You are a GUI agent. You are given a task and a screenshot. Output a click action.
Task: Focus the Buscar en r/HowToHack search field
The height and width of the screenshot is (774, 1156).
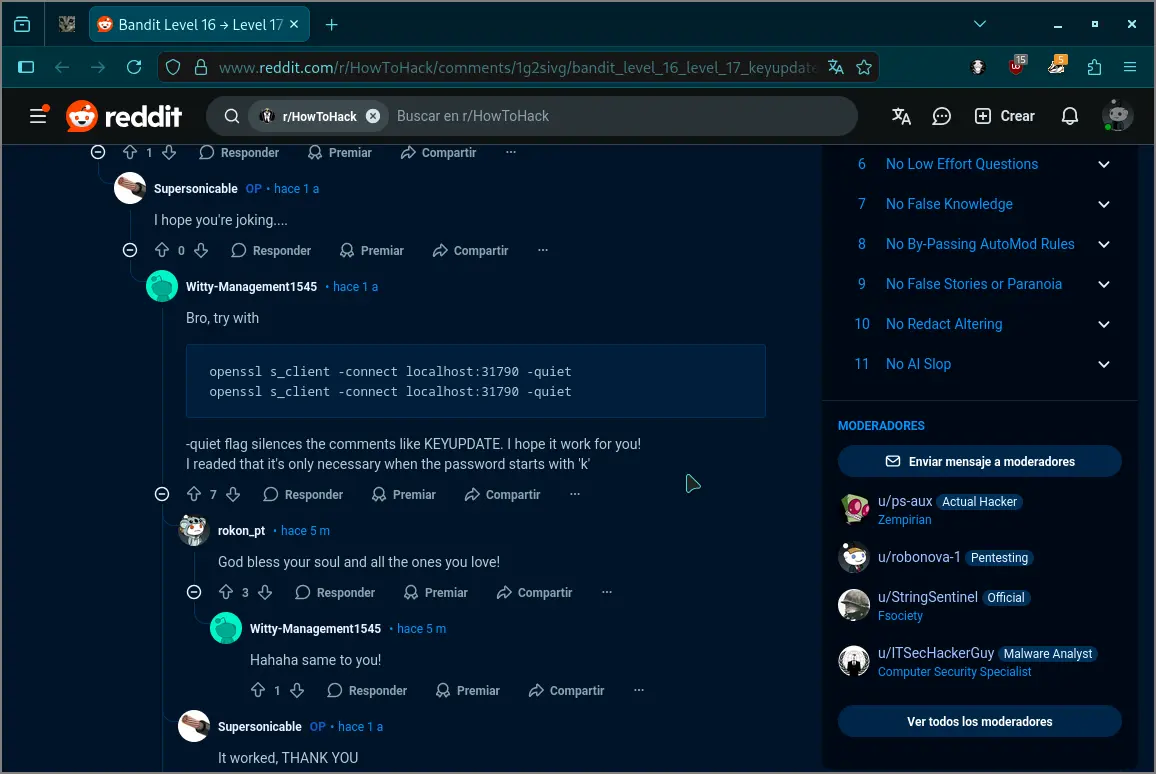click(600, 116)
